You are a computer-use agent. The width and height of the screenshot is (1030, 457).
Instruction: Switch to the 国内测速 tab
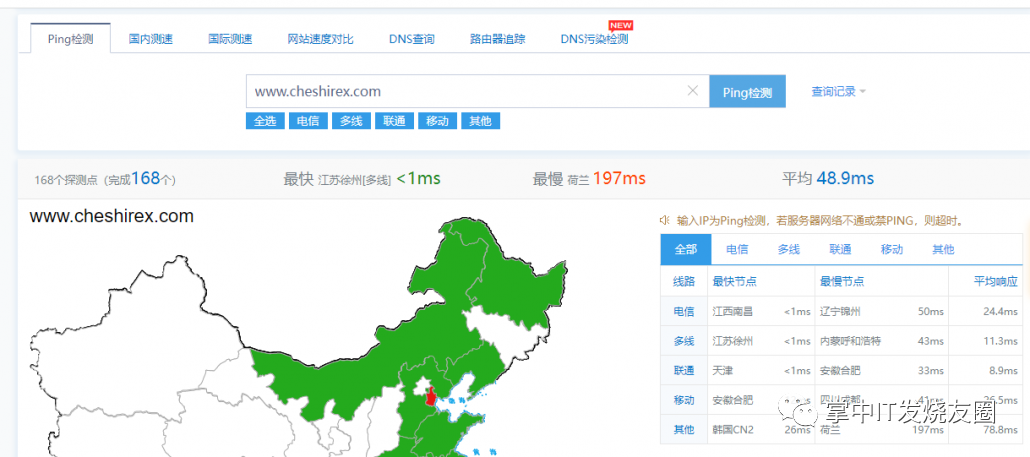pos(151,39)
